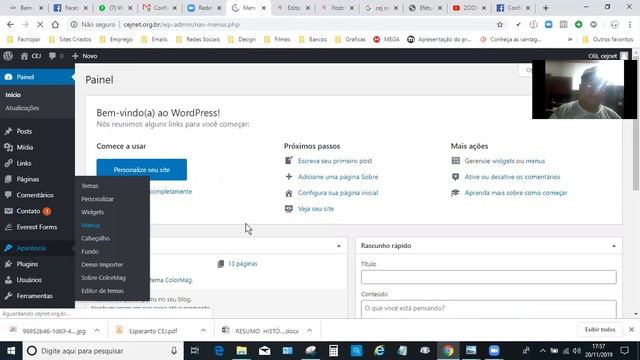Viewport: 640px width, 360px height.
Task: Open the Posts pin icon menu
Action: (9, 131)
